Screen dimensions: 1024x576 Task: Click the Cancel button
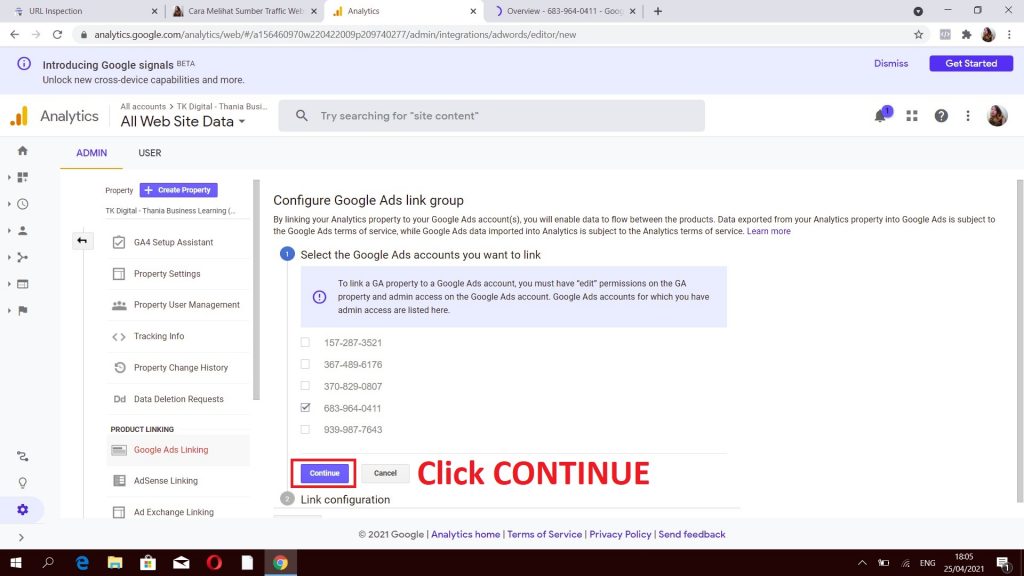[x=385, y=473]
